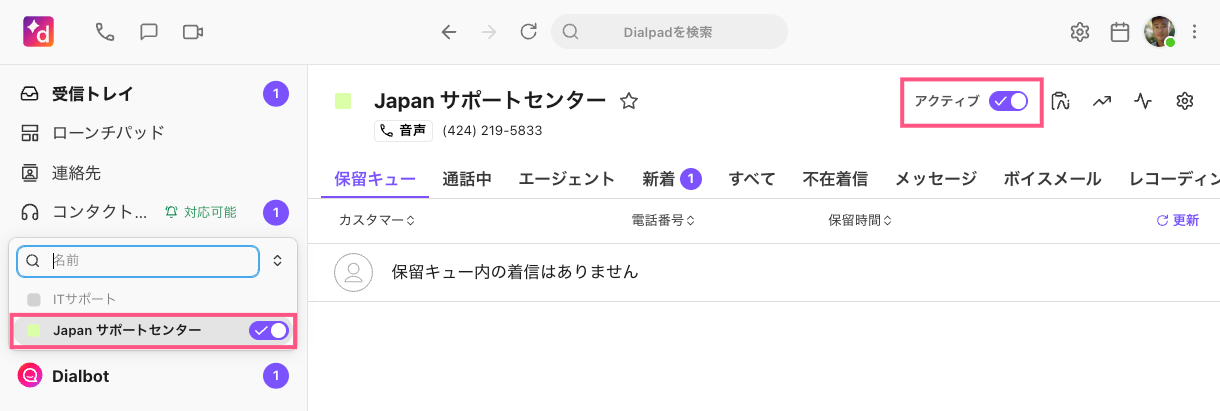
Task: Open activity pulse monitor icon
Action: [1143, 100]
